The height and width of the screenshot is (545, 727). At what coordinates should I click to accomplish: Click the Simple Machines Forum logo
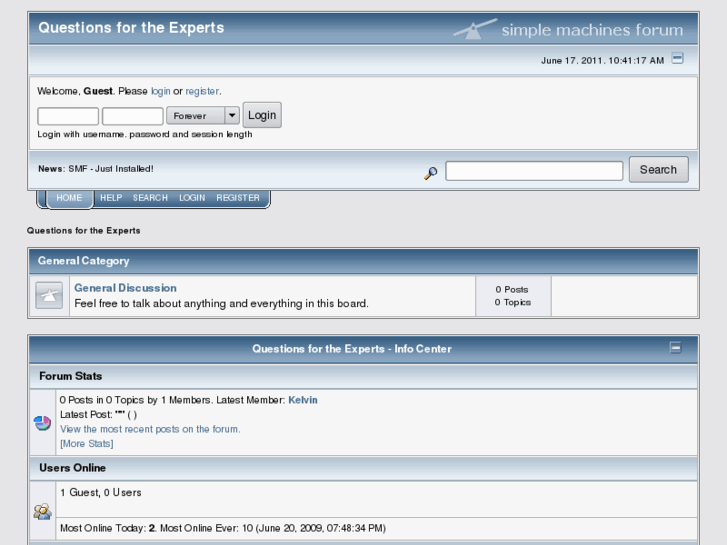(568, 29)
